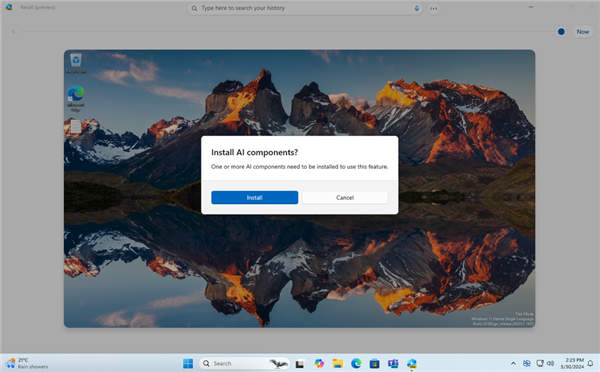600x372 pixels.
Task: Launch Copilot from the taskbar
Action: (319, 363)
